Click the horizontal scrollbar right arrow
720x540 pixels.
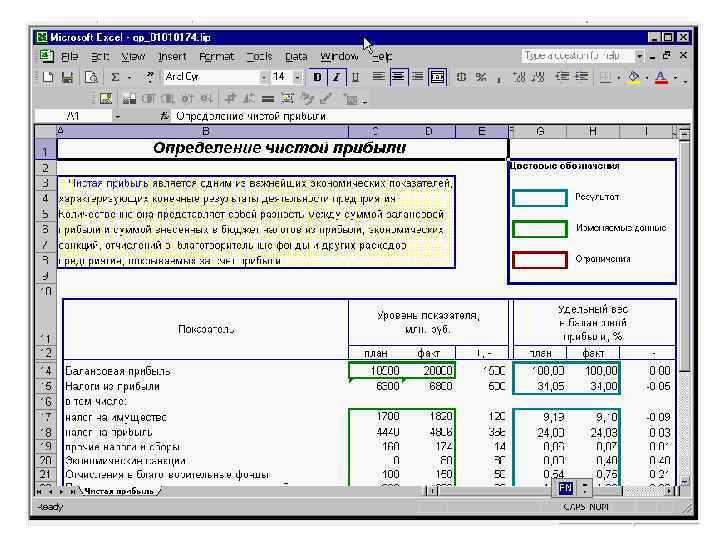click(x=670, y=491)
